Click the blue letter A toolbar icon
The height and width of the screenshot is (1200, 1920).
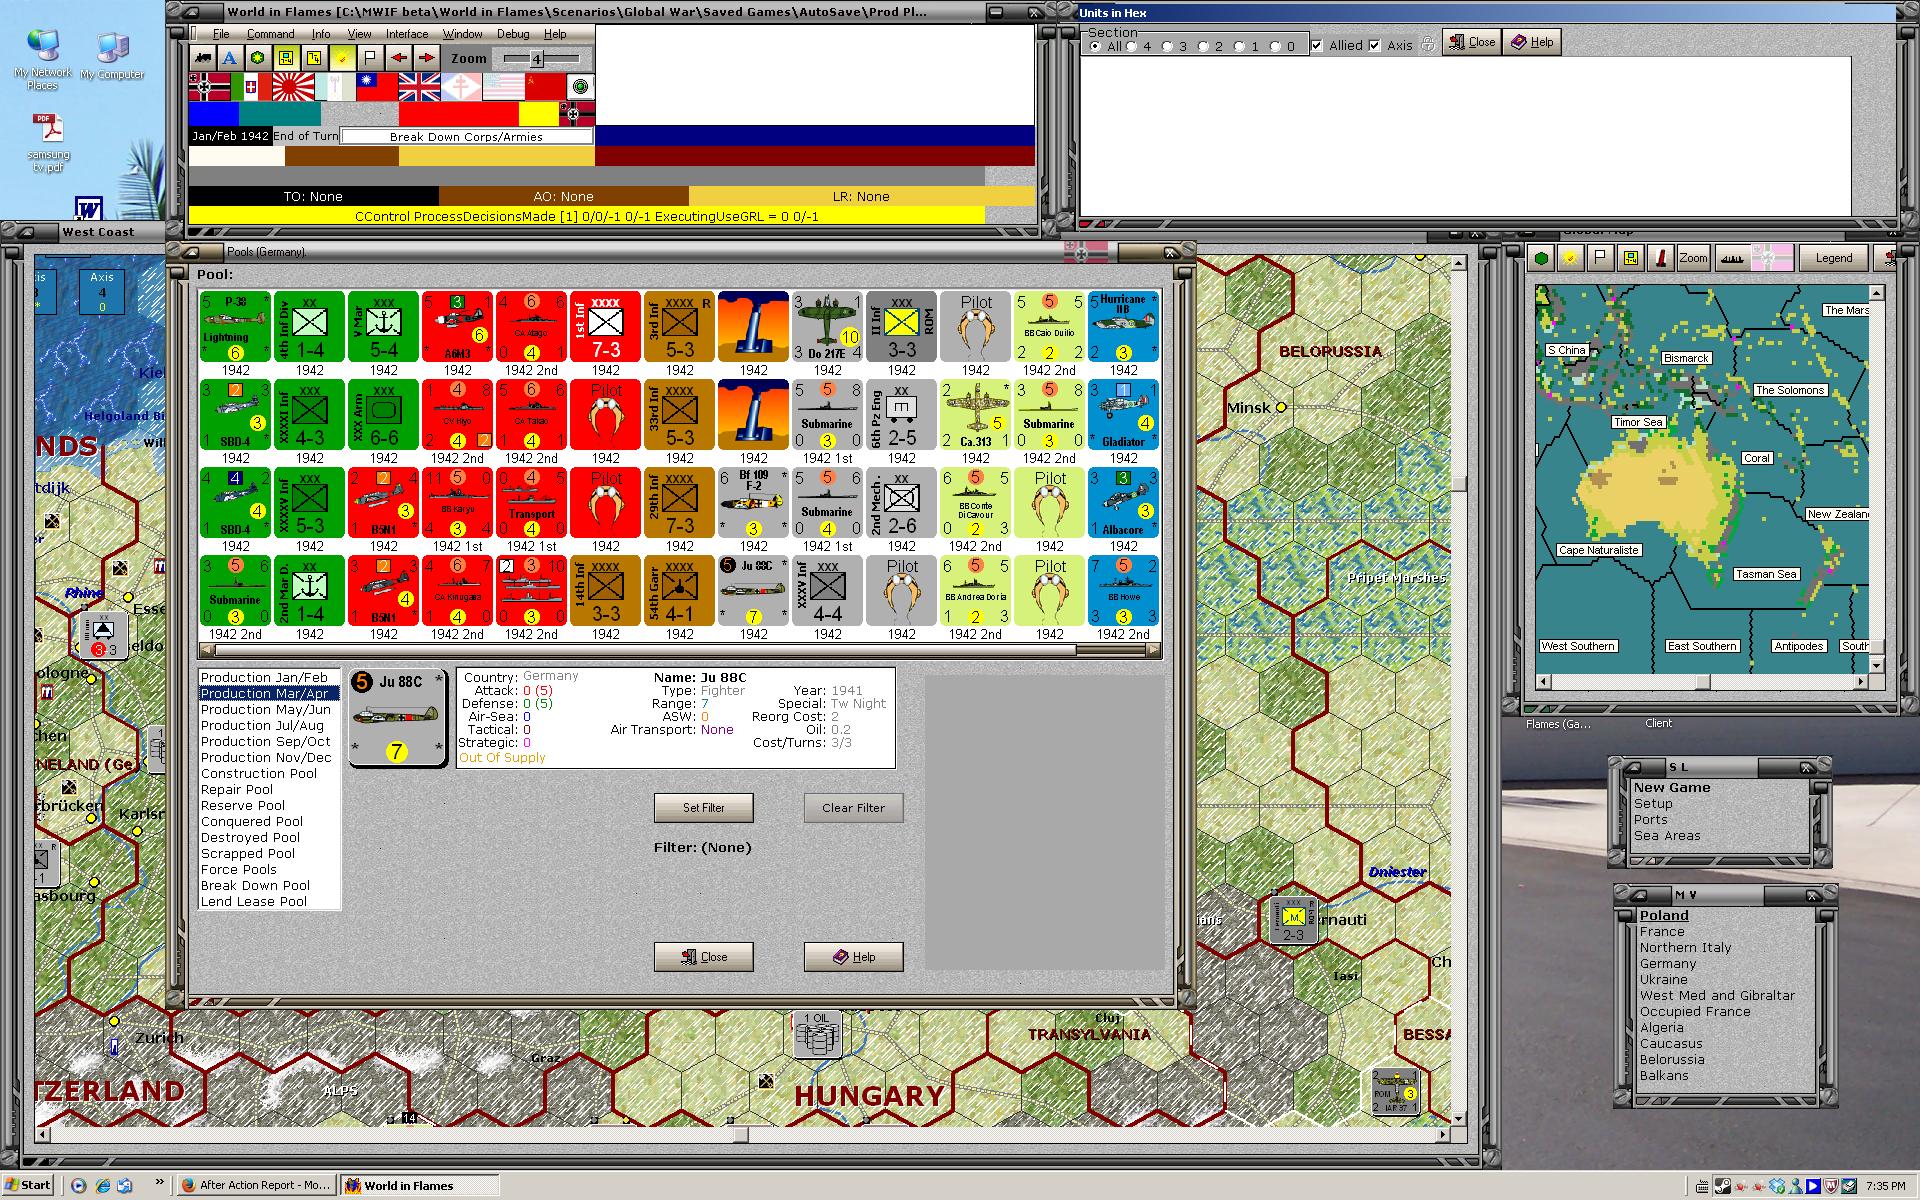pos(230,58)
